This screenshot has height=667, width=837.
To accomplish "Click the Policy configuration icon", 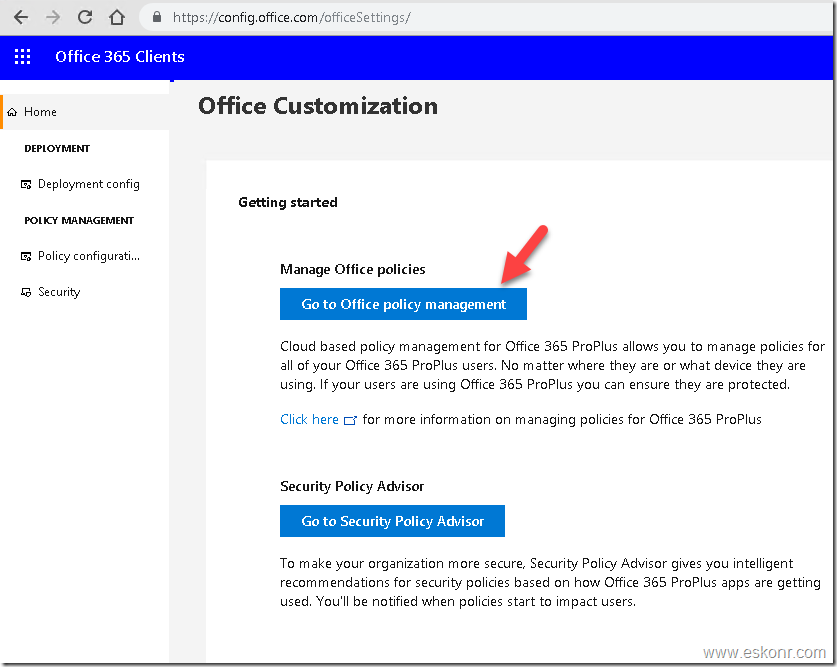I will point(26,257).
